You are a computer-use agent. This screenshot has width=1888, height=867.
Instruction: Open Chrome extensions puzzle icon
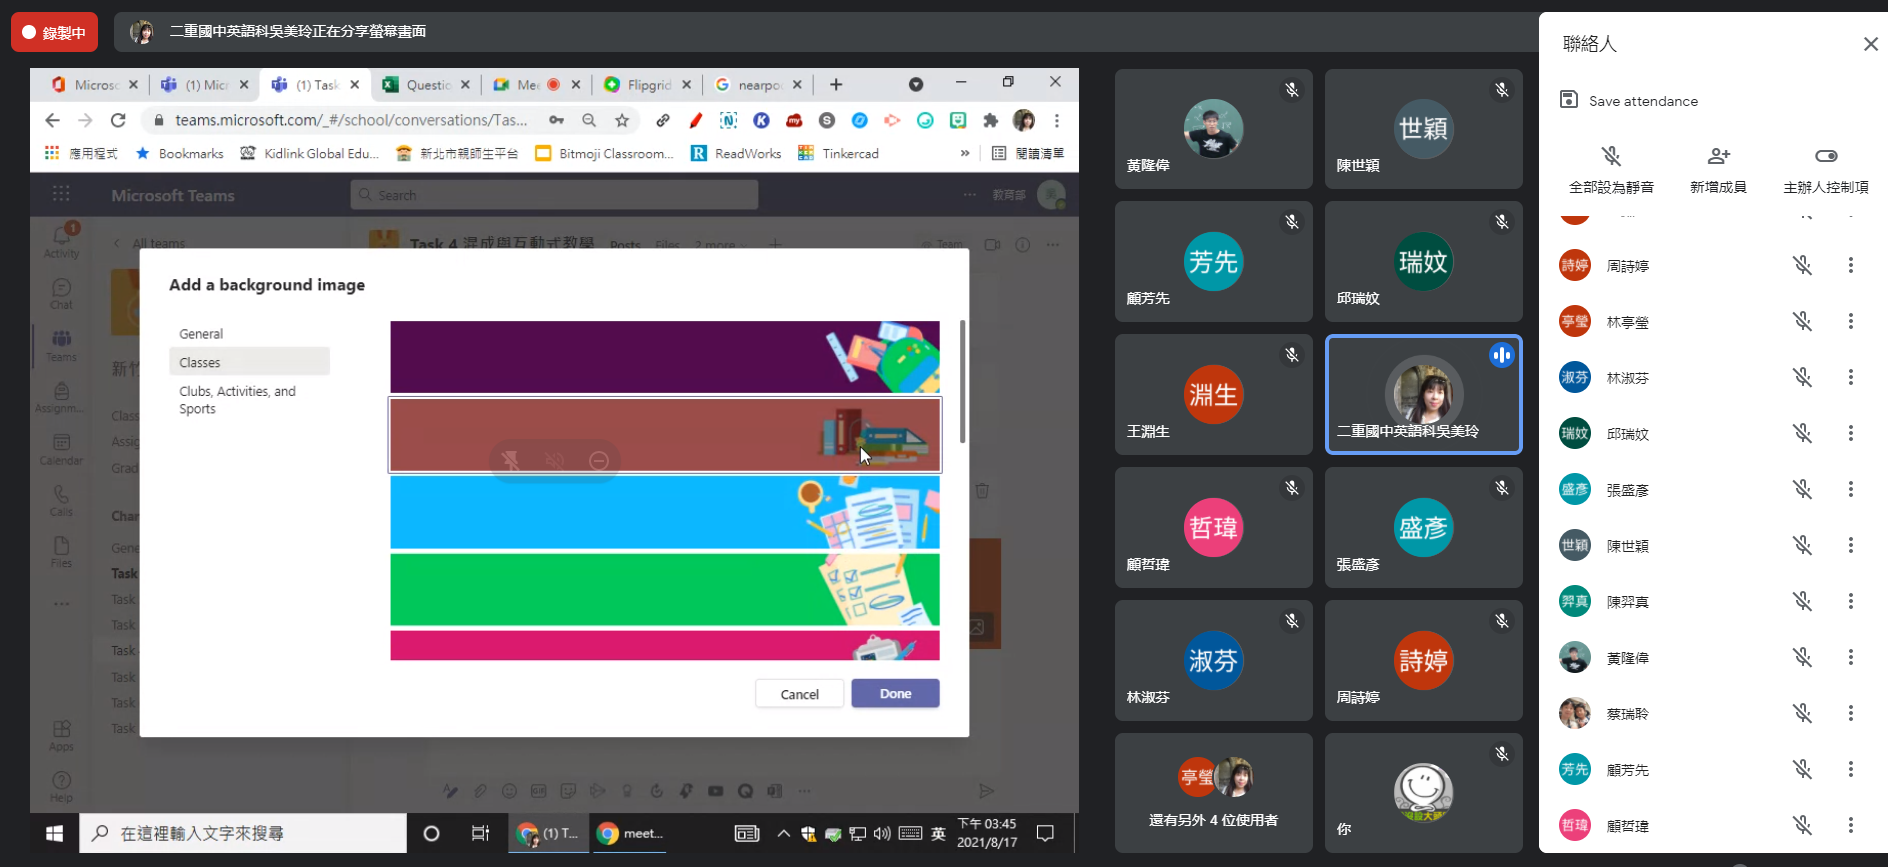coord(990,120)
